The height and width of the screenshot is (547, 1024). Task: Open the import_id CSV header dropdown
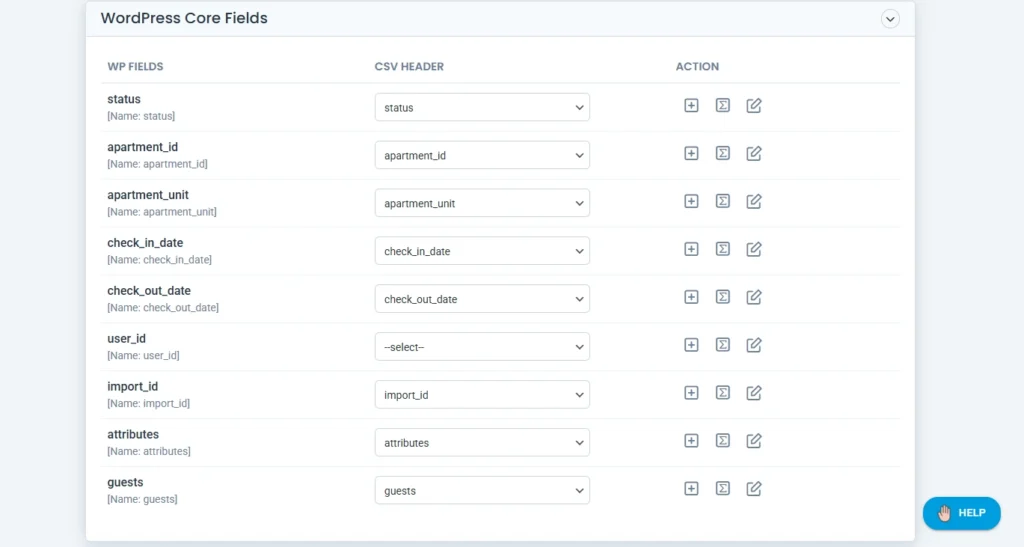(x=482, y=395)
